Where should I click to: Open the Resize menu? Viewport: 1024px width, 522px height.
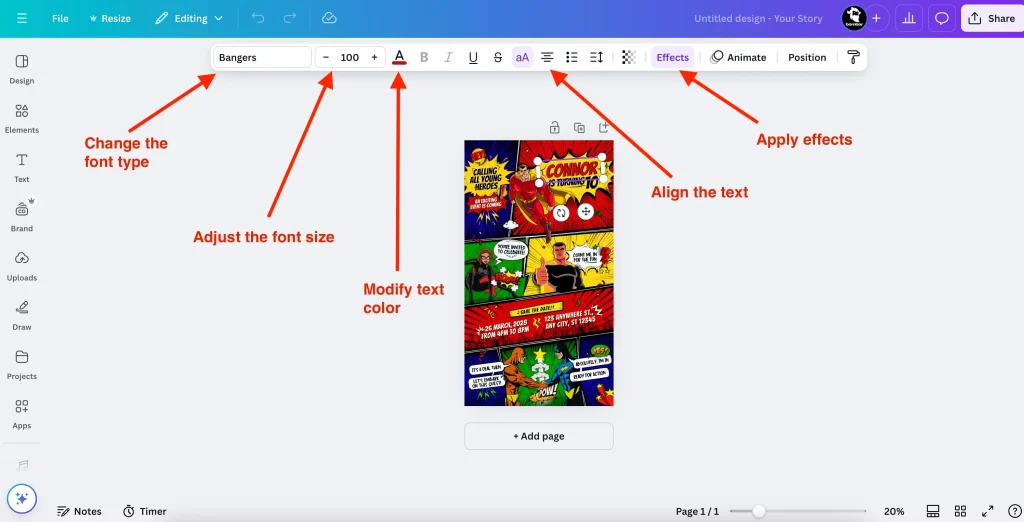click(x=109, y=18)
